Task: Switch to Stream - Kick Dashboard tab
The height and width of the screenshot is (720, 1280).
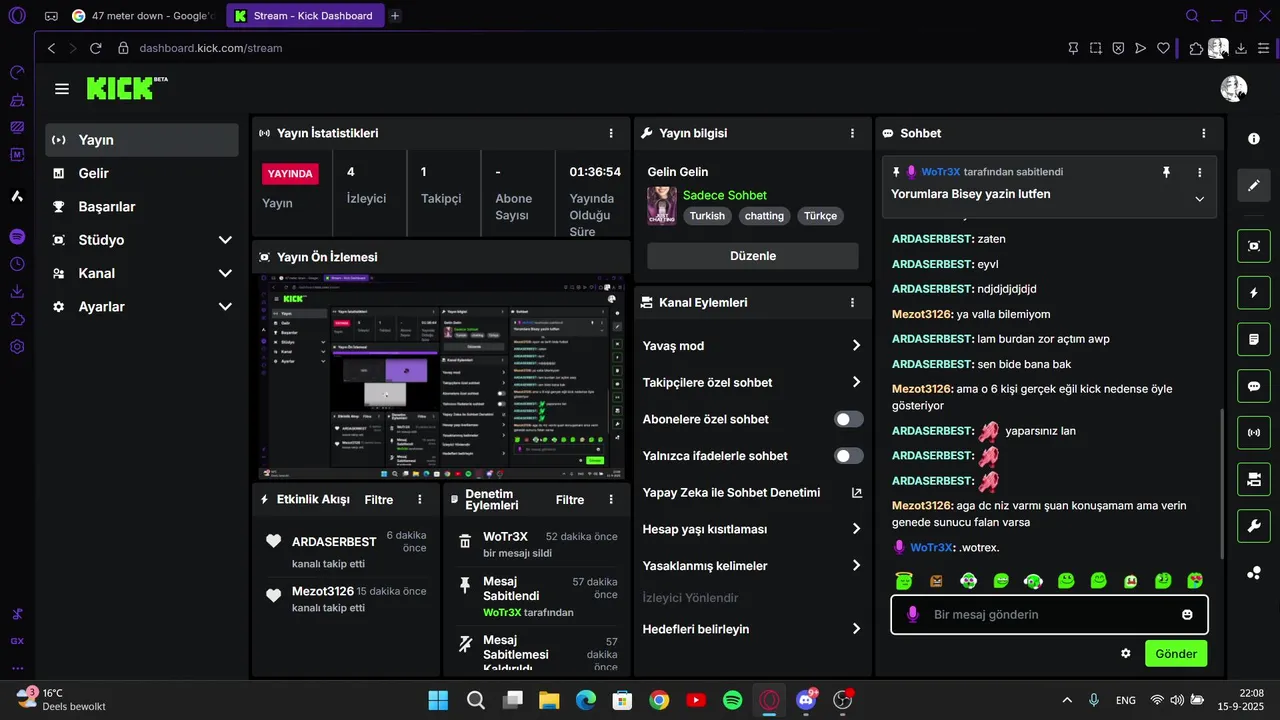Action: [x=305, y=16]
